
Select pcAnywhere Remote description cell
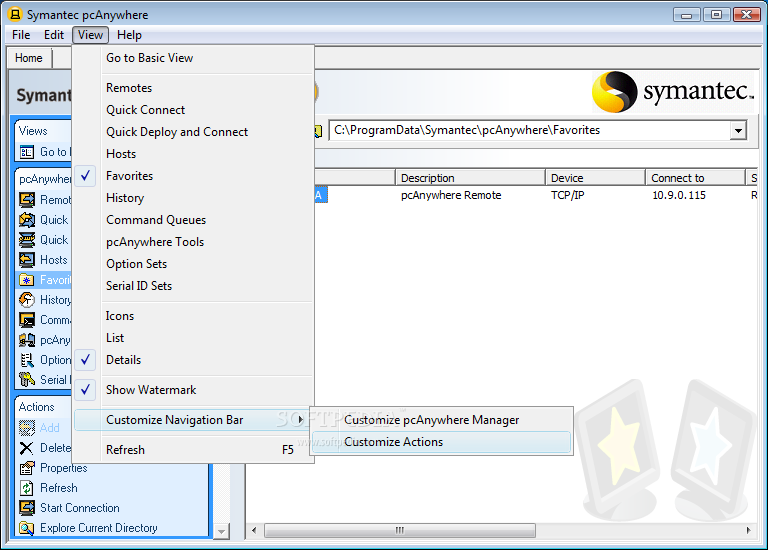451,195
